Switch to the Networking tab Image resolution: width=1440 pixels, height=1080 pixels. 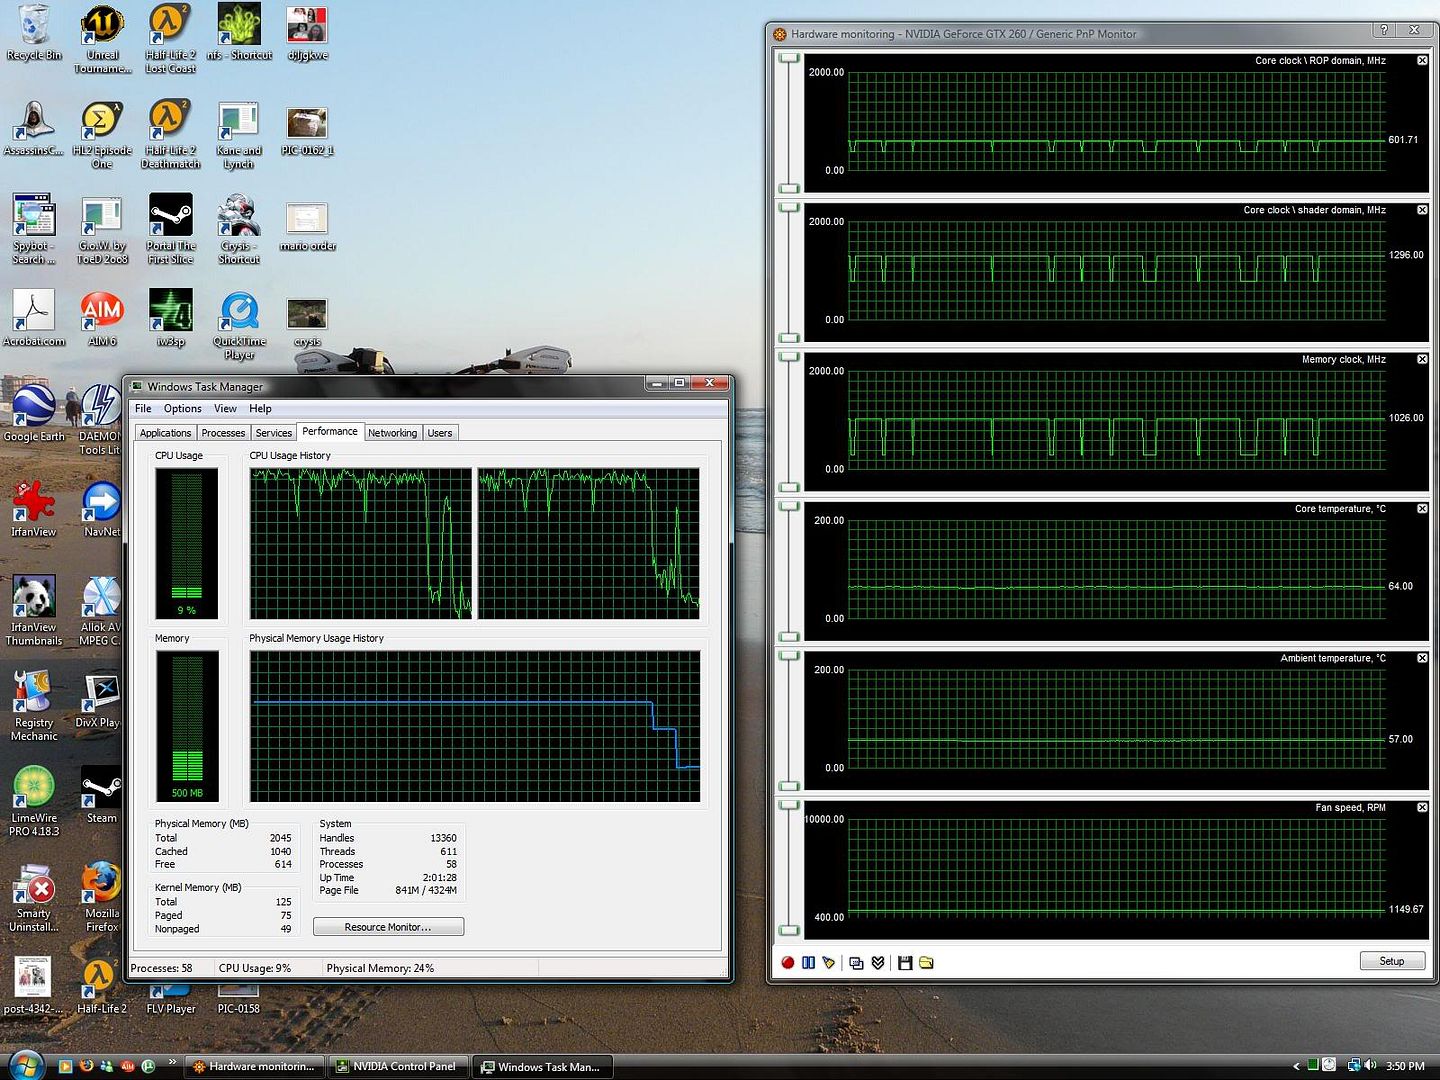(x=392, y=433)
